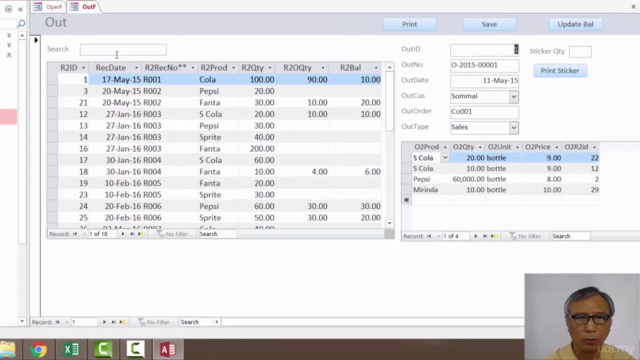Click the OutOrder field Co001
The width and height of the screenshot is (640, 360).
[x=484, y=112]
